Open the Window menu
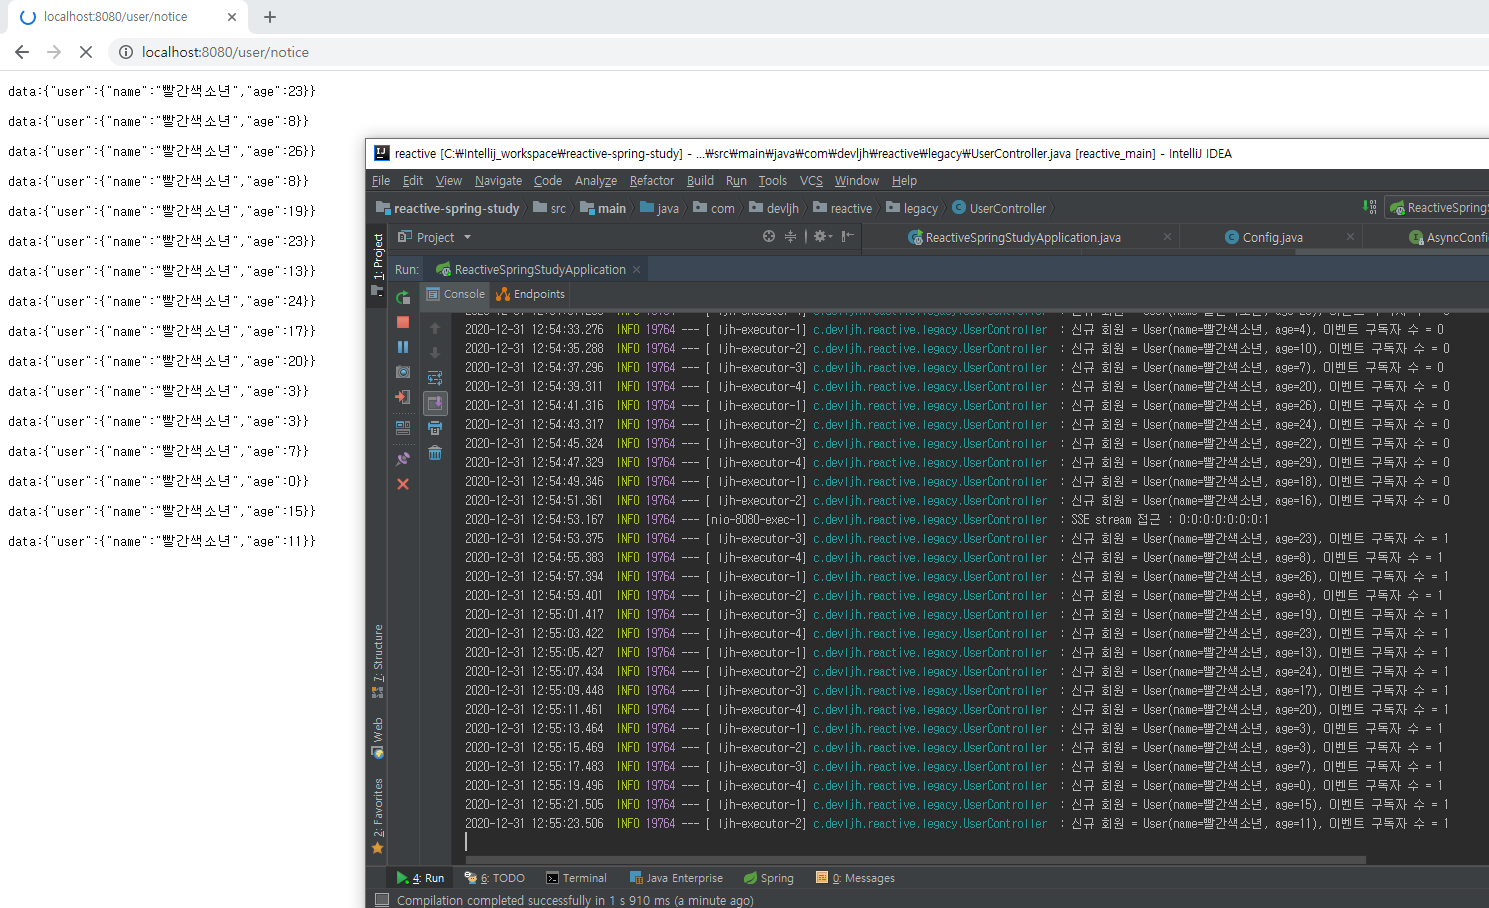This screenshot has width=1489, height=908. (857, 181)
